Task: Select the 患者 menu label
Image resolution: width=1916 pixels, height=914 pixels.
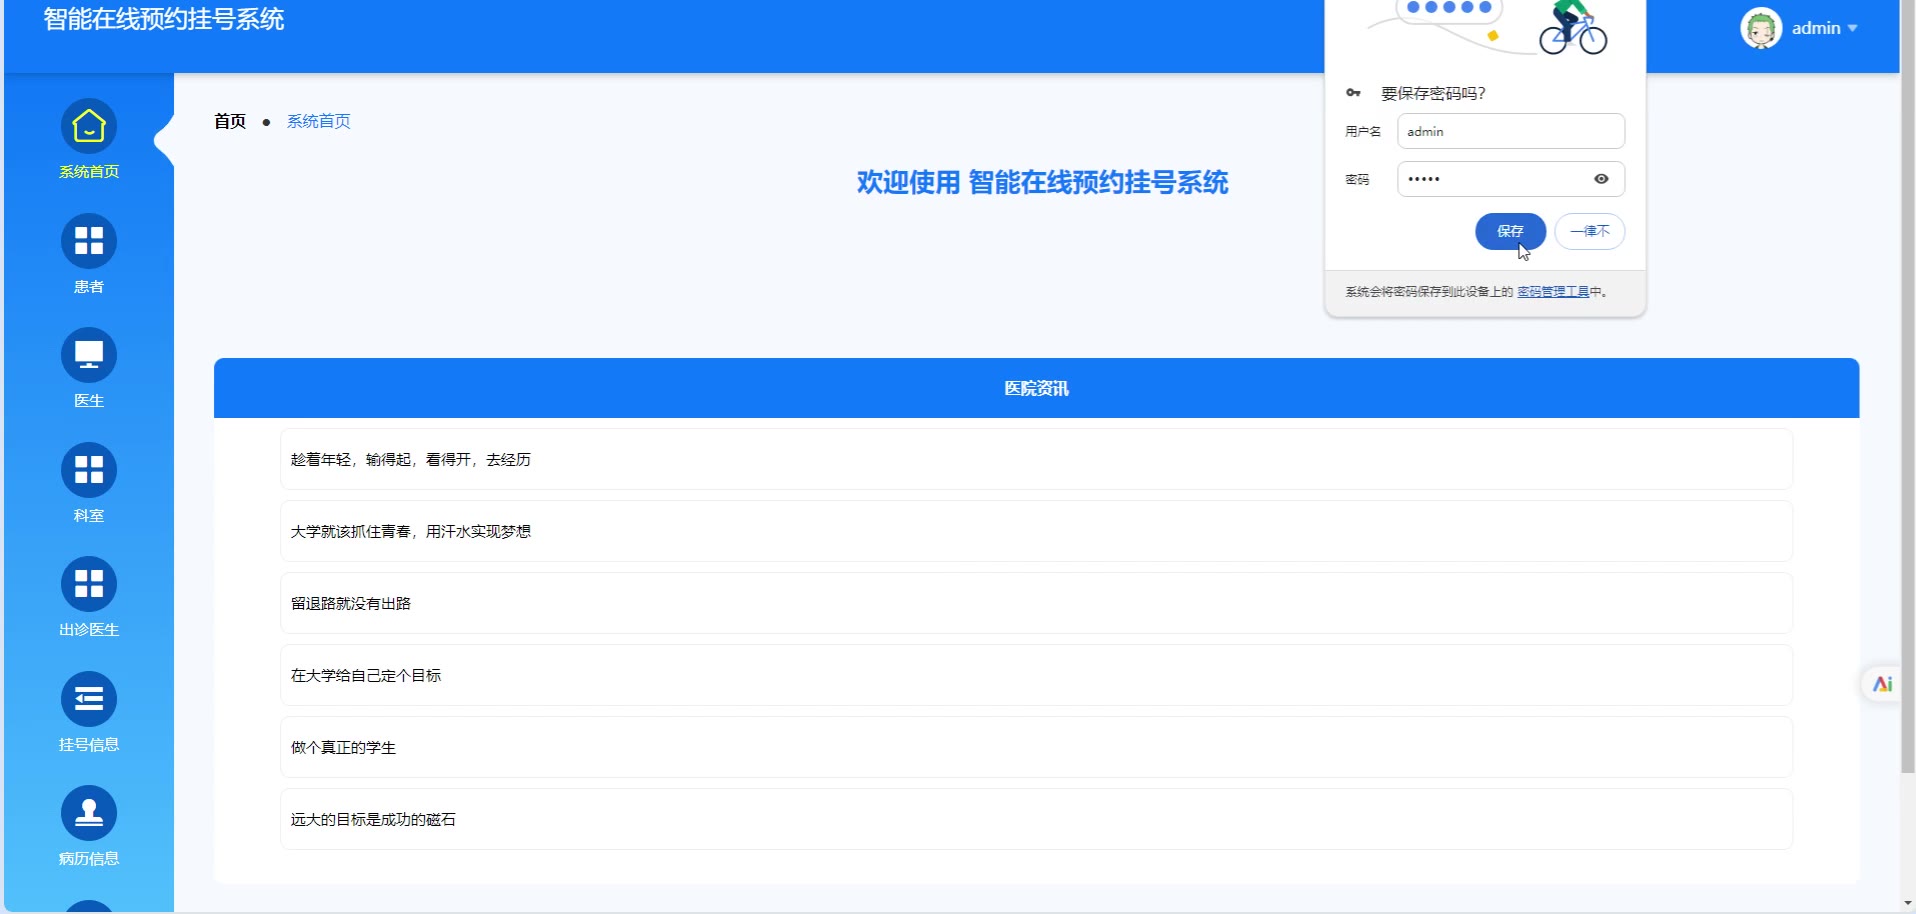Action: [89, 287]
